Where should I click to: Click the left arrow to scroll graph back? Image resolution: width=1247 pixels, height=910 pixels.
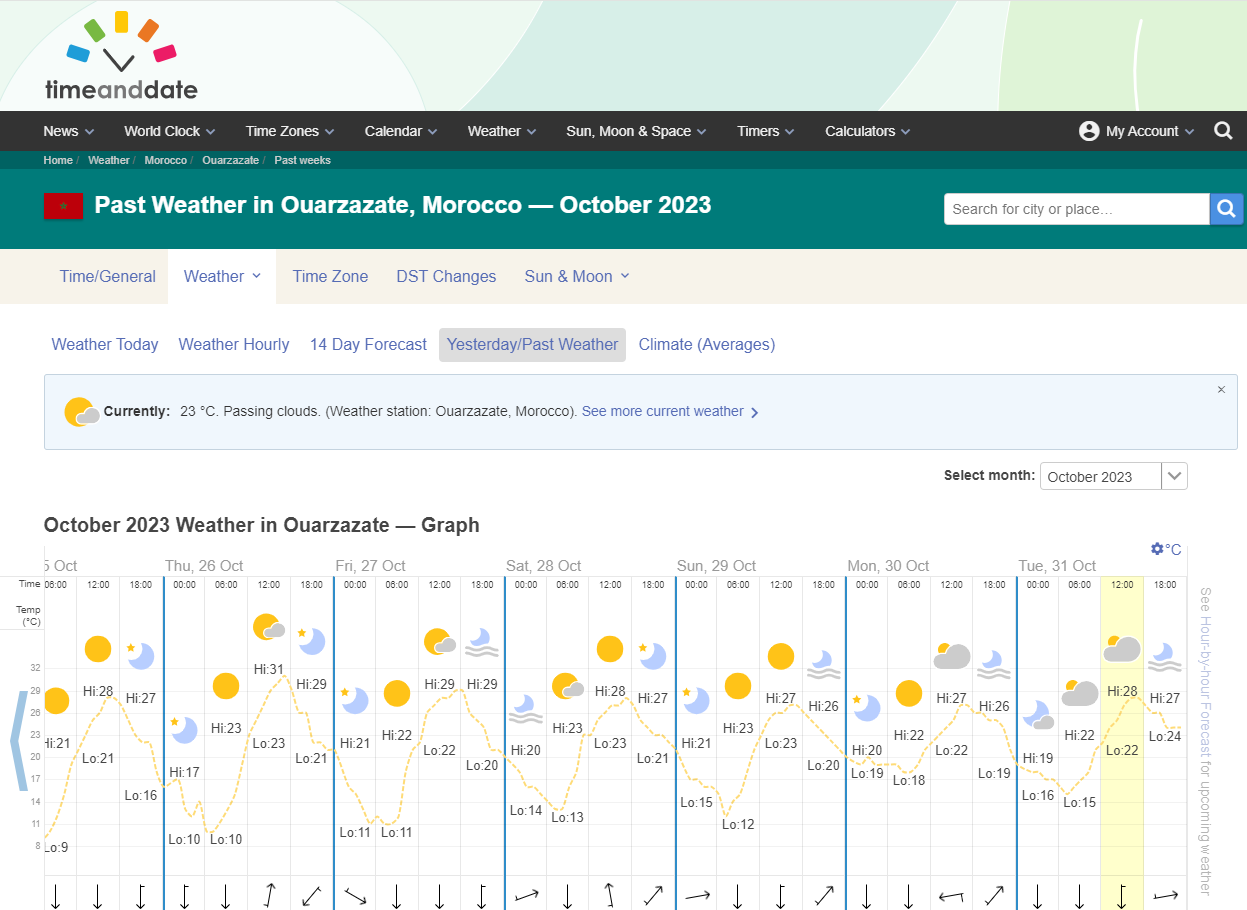click(19, 740)
